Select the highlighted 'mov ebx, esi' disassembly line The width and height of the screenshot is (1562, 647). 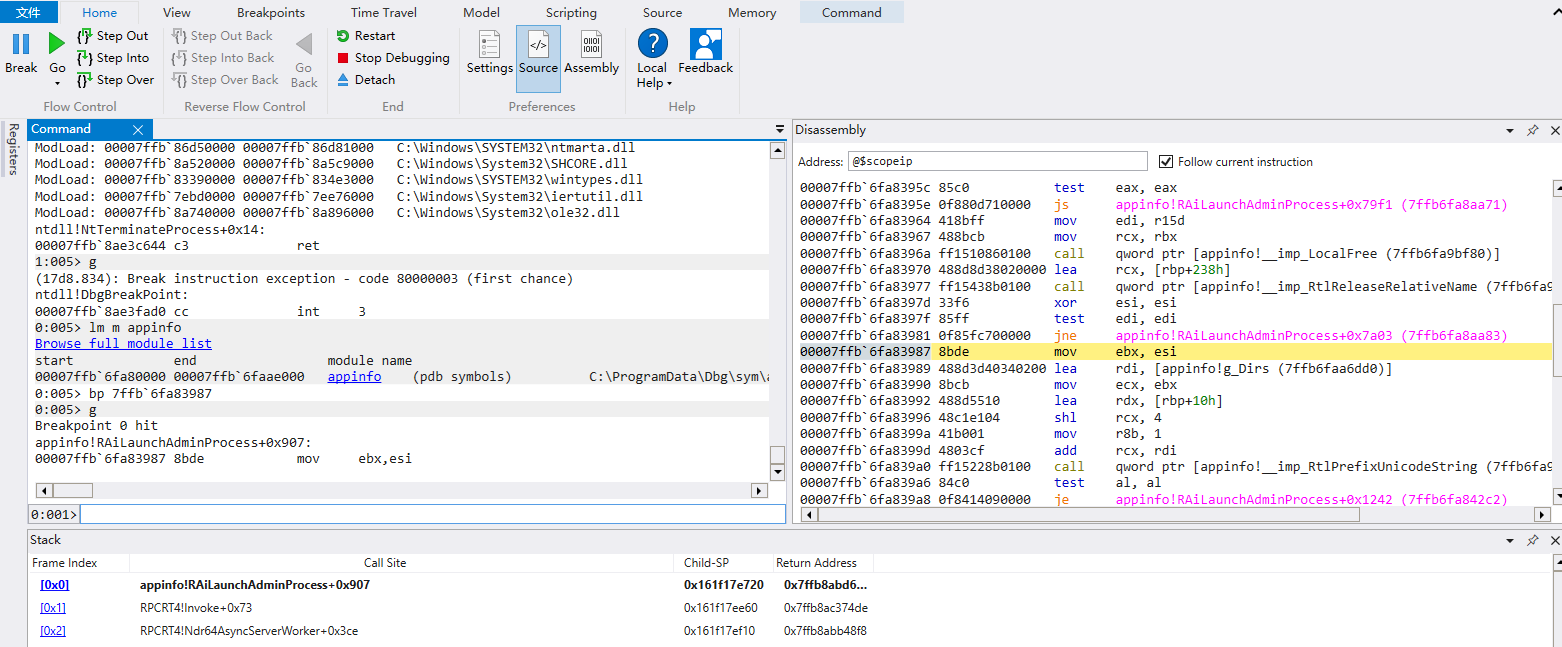click(1175, 352)
